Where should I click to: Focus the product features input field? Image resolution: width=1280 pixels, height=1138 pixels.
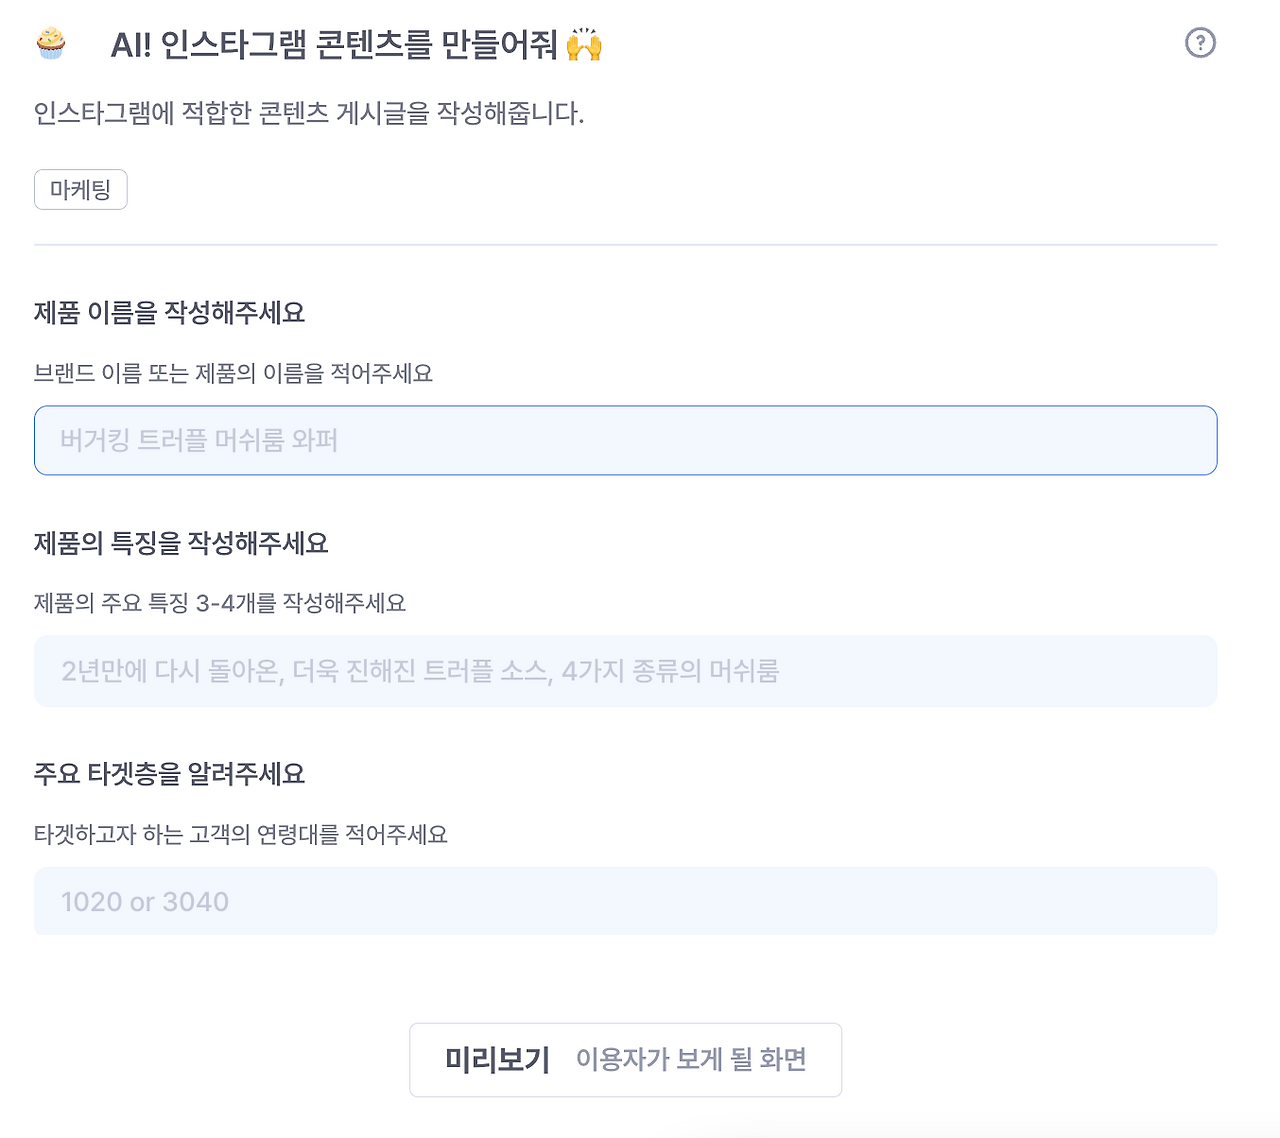coord(626,671)
